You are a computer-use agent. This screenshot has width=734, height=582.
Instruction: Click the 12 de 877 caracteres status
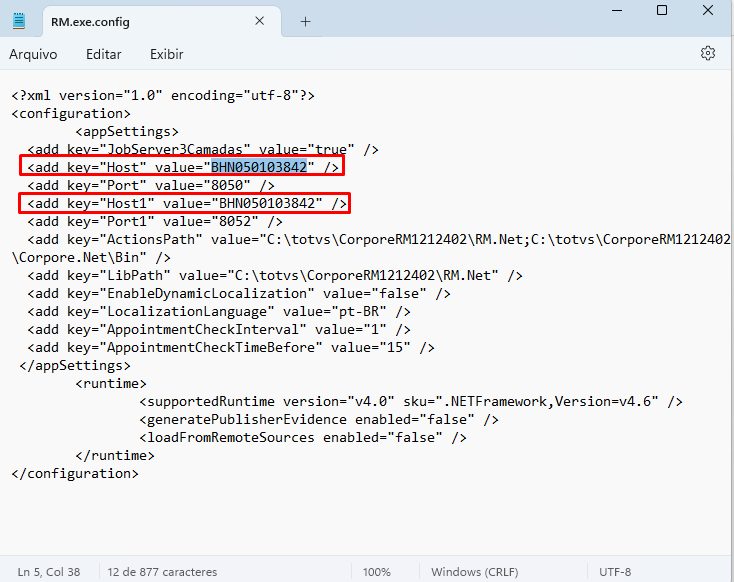(162, 572)
